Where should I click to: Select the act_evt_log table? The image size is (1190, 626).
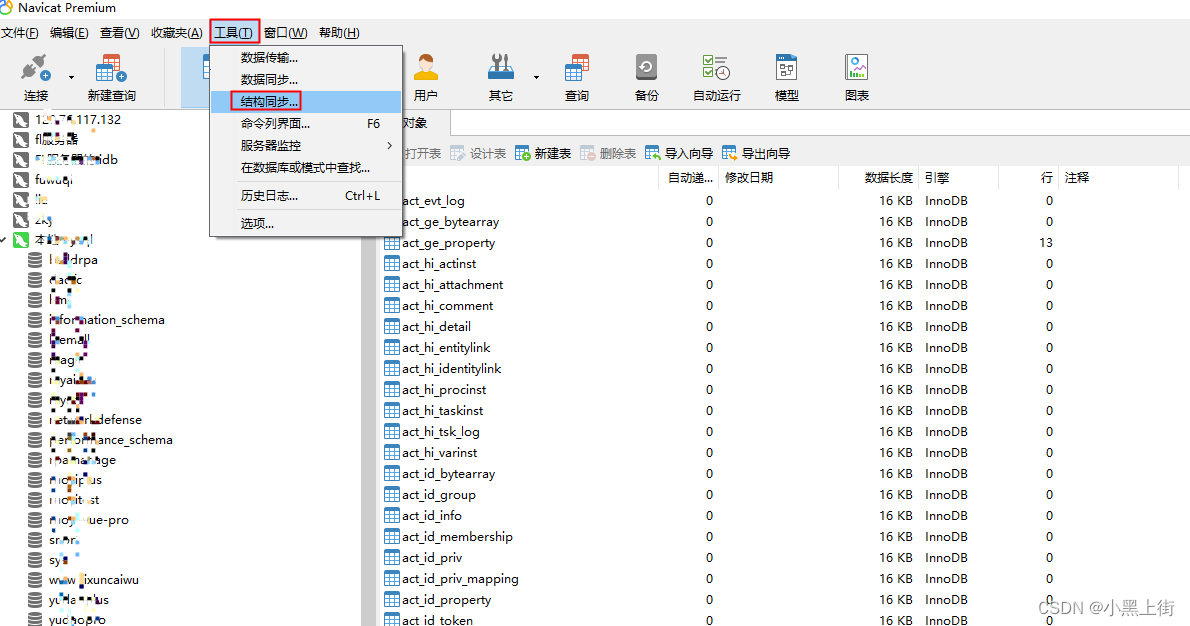[433, 201]
